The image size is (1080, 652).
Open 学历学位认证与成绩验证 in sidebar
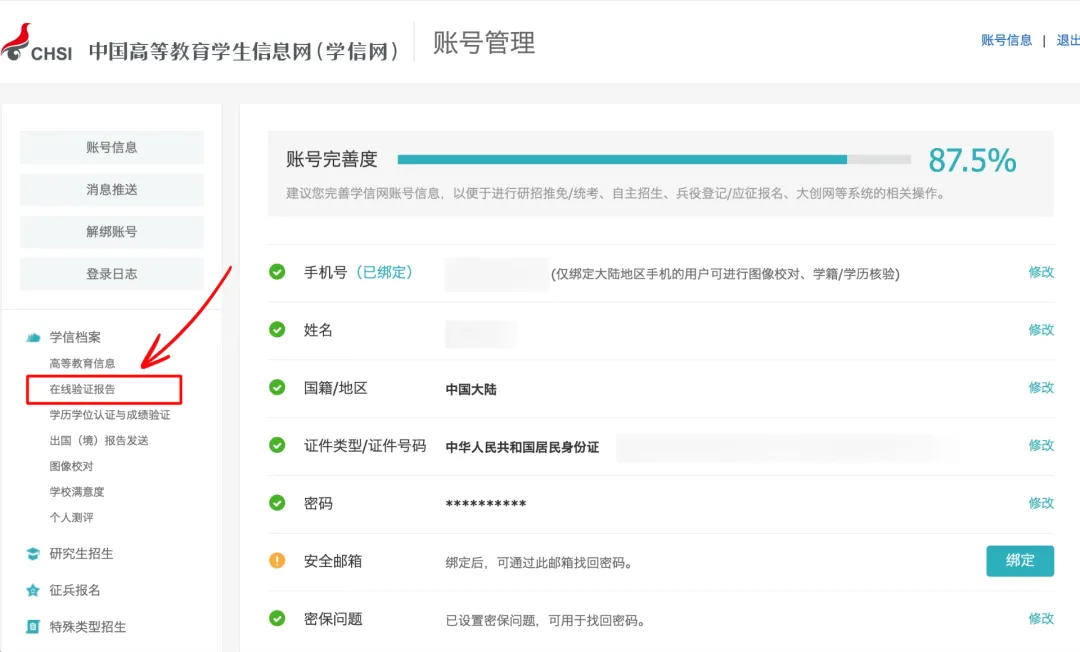(x=110, y=414)
